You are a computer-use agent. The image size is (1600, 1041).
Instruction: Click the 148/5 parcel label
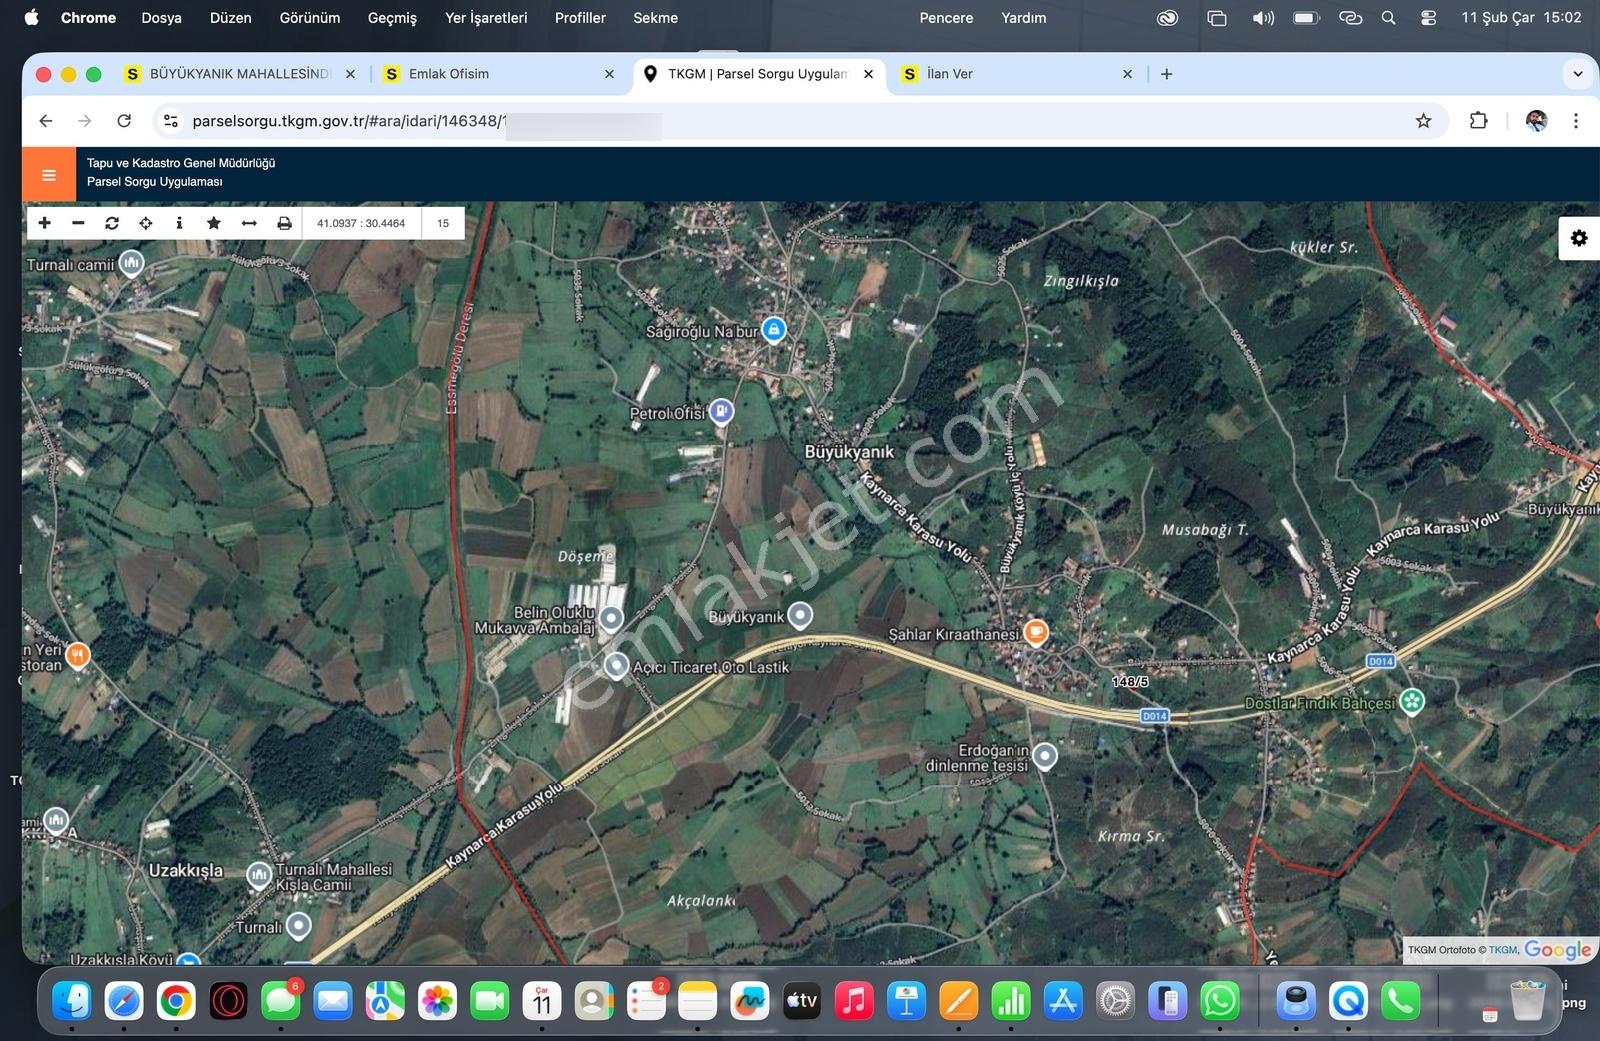(x=1130, y=682)
